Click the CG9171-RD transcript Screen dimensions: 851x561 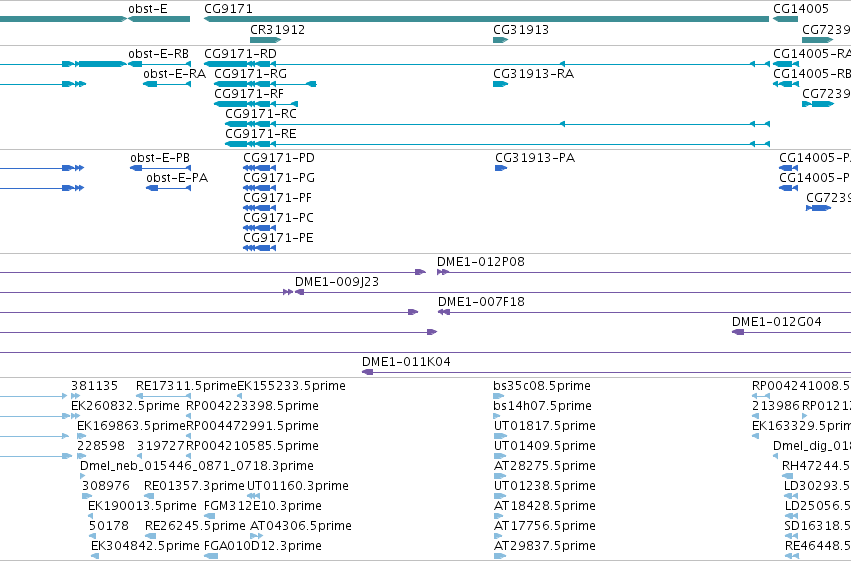point(486,64)
